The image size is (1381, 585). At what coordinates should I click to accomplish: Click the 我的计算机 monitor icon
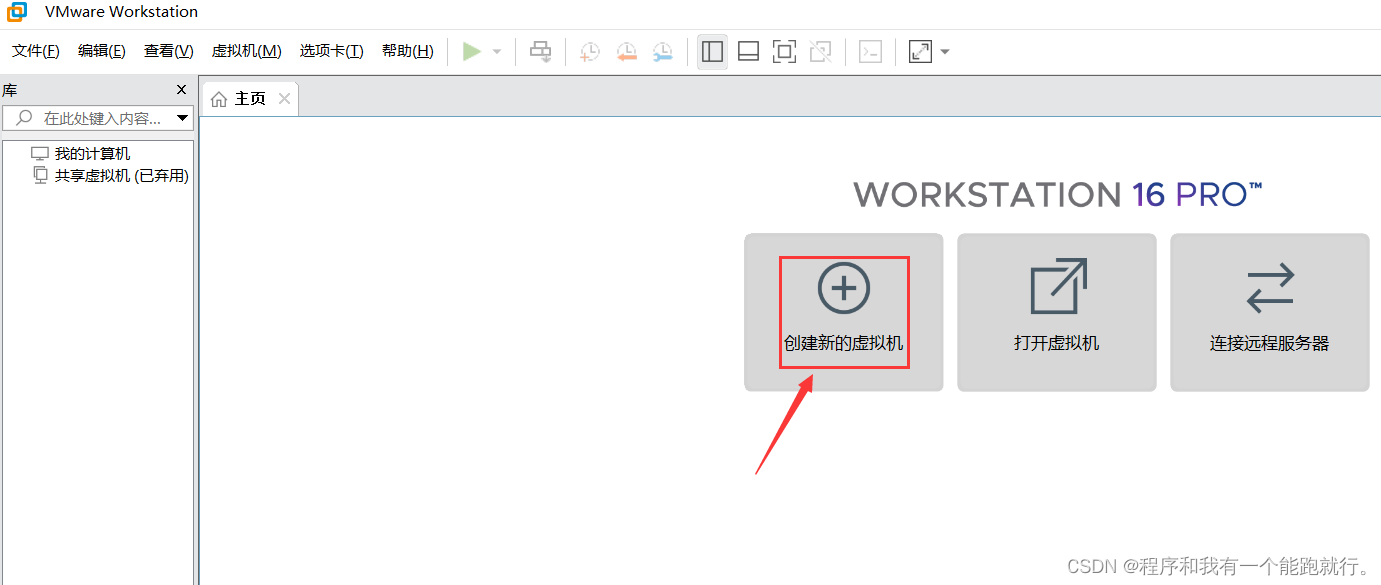pos(40,154)
